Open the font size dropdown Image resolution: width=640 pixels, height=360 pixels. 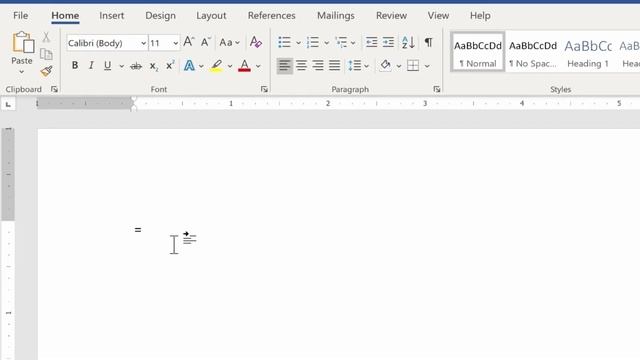click(x=176, y=43)
